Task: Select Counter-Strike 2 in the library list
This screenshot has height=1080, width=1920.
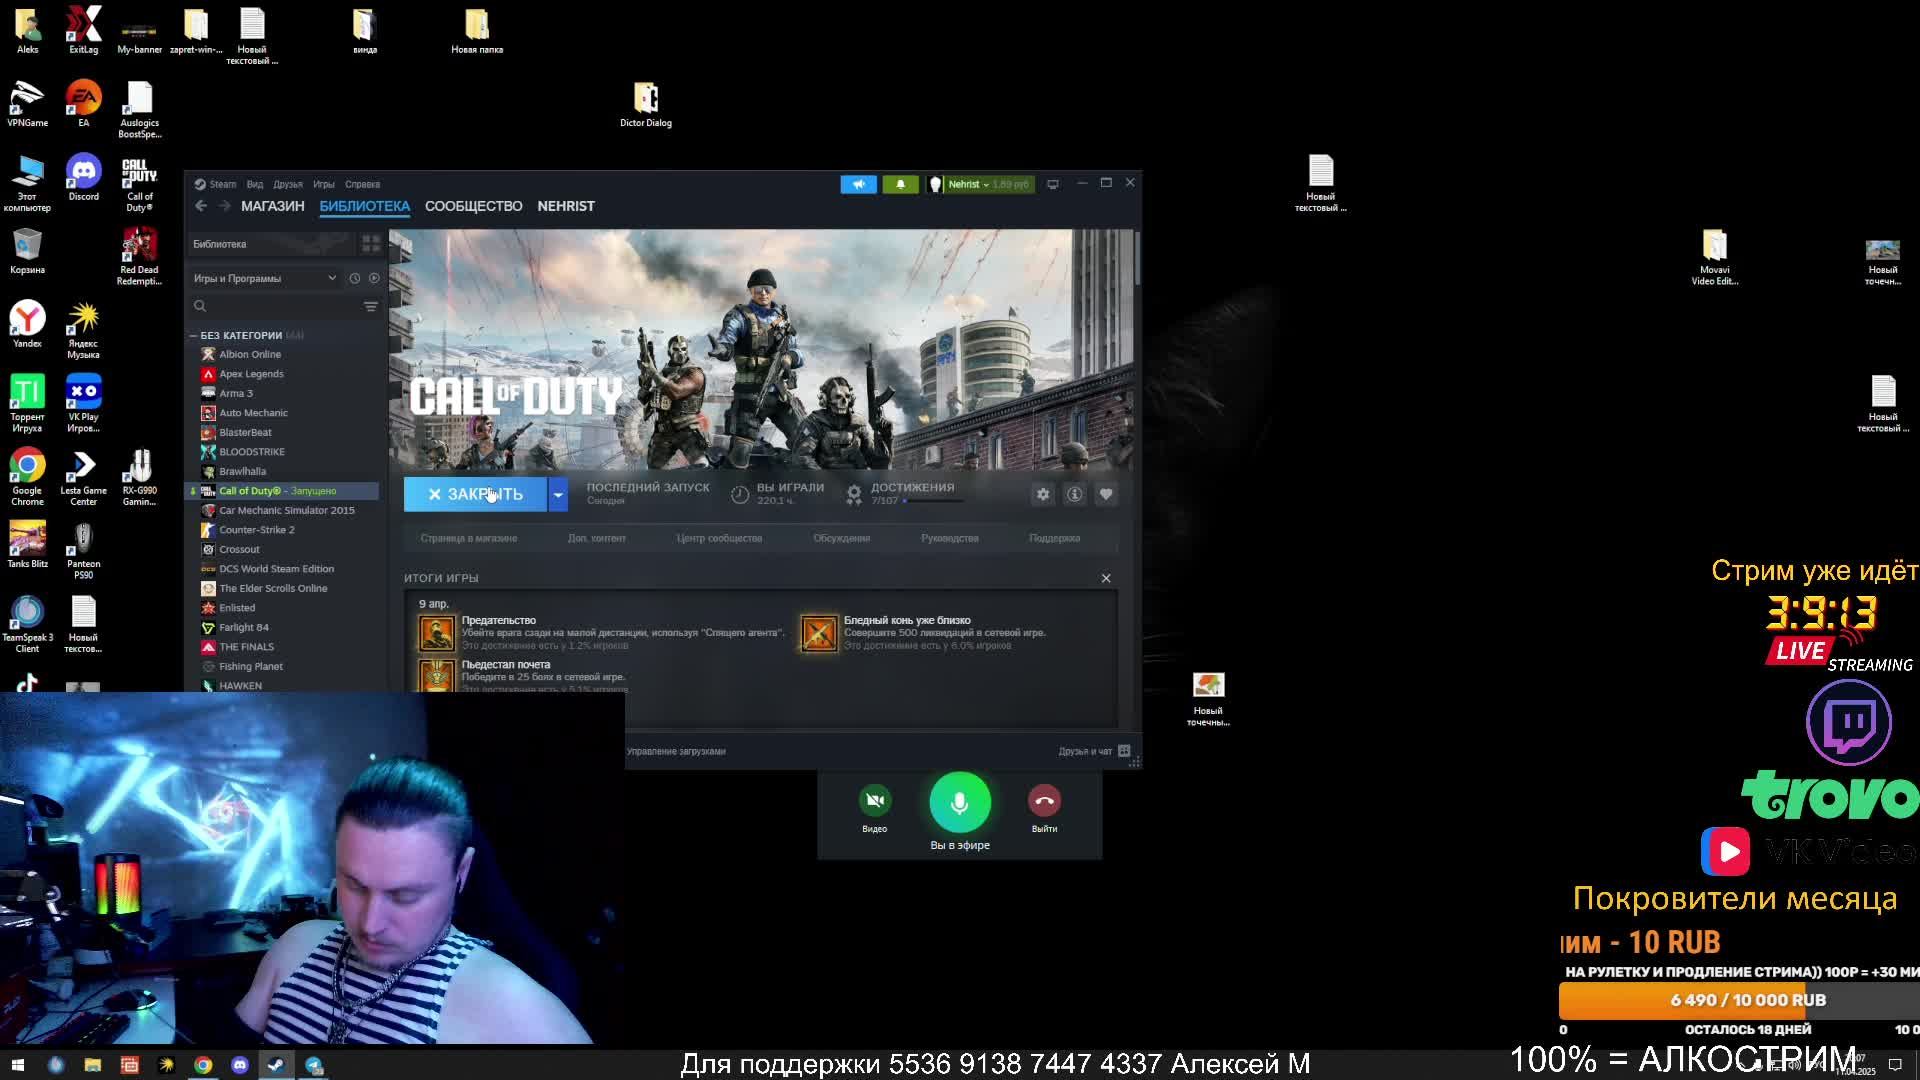Action: 256,530
